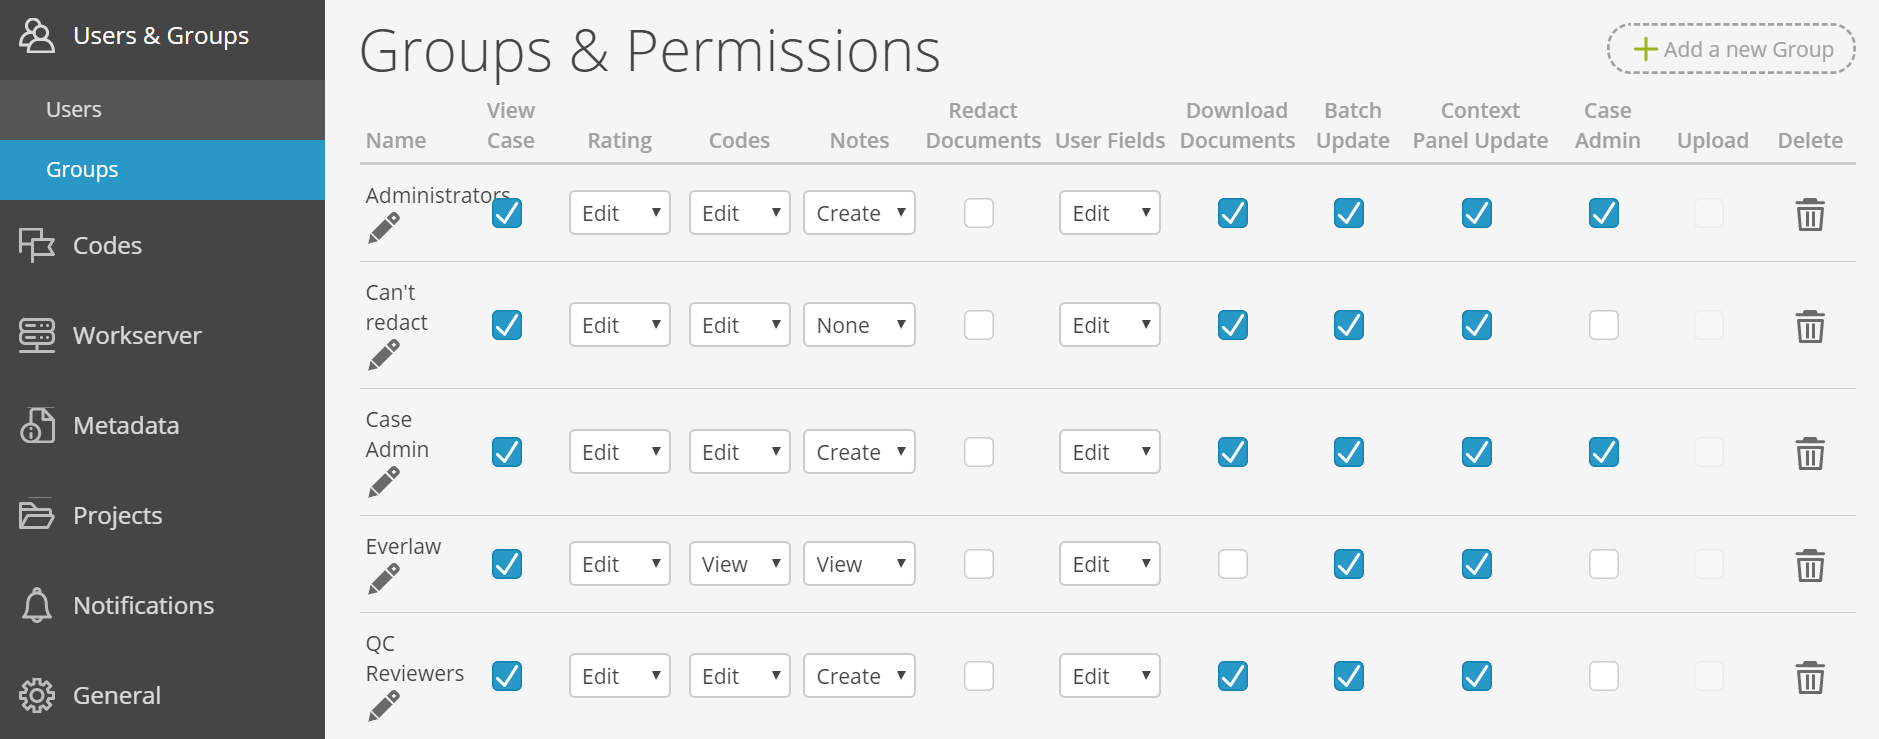Uncheck Download Documents for Can't redact
The height and width of the screenshot is (739, 1879).
pos(1233,325)
